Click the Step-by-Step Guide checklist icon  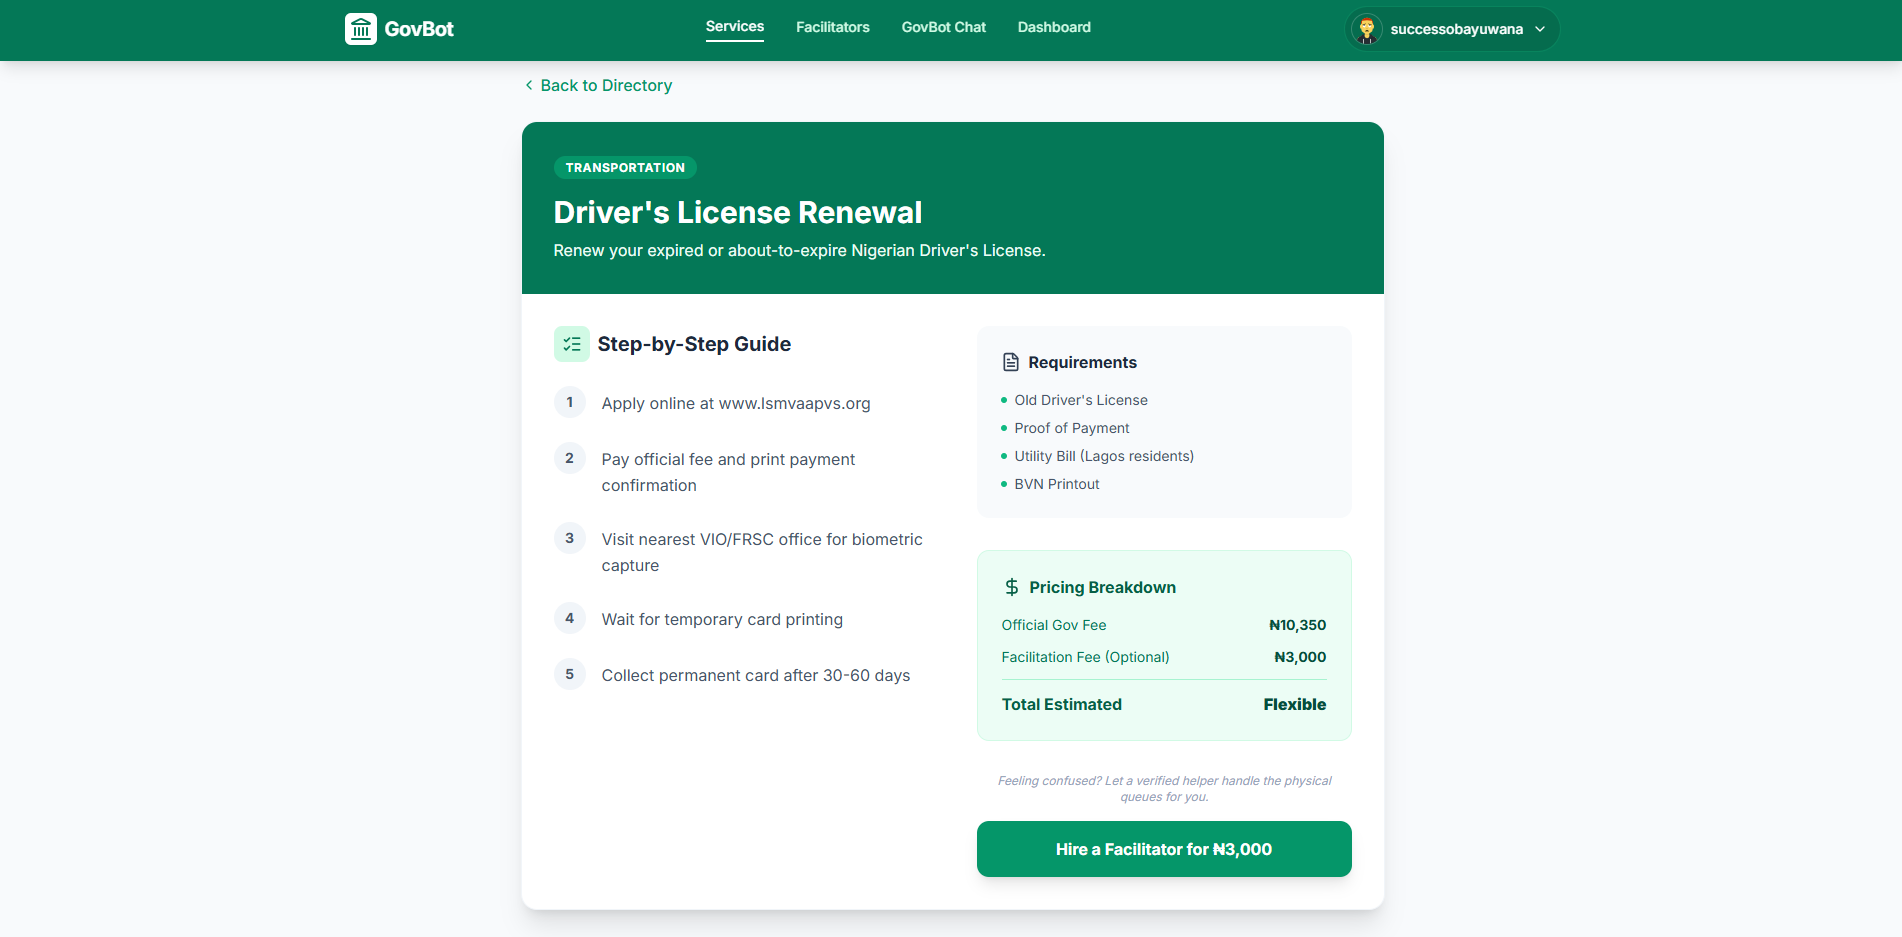click(x=572, y=344)
